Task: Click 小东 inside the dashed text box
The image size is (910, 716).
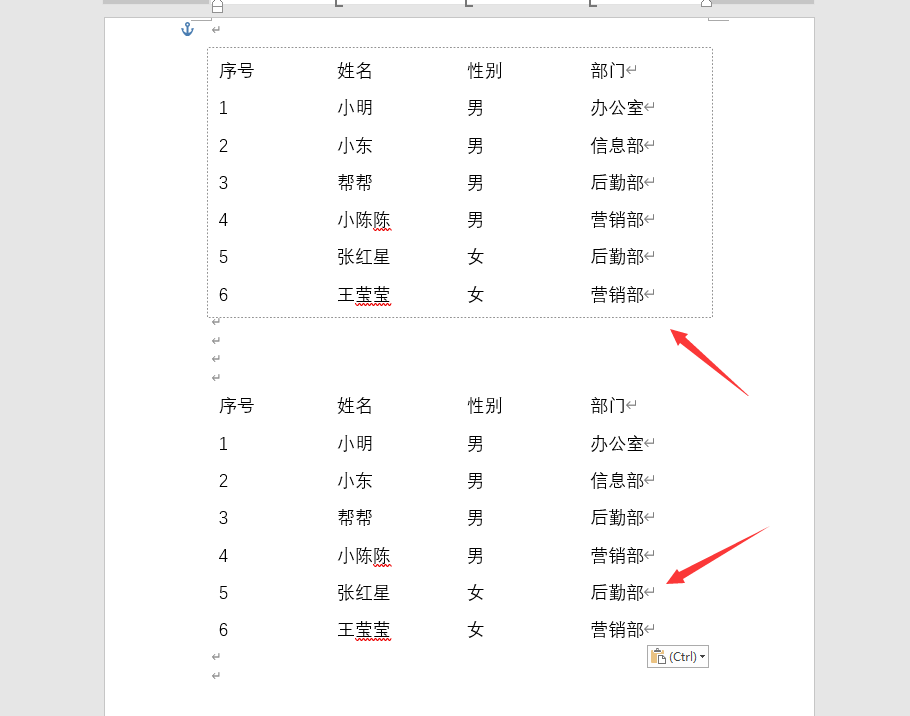Action: [x=355, y=146]
